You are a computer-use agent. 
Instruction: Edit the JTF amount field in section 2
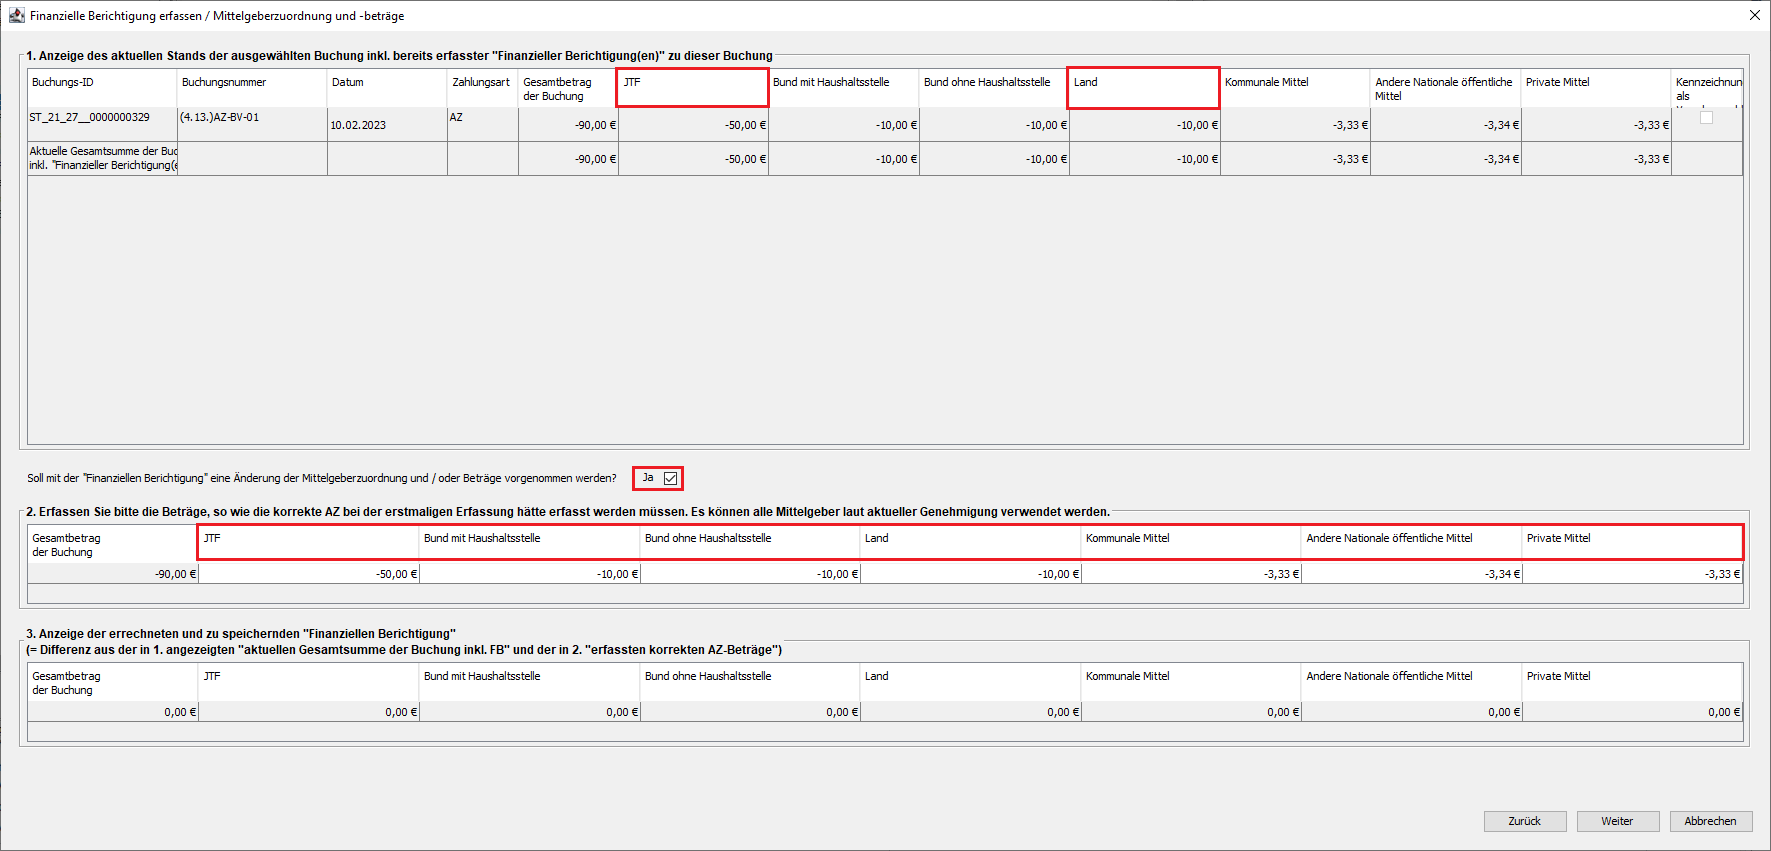point(309,574)
